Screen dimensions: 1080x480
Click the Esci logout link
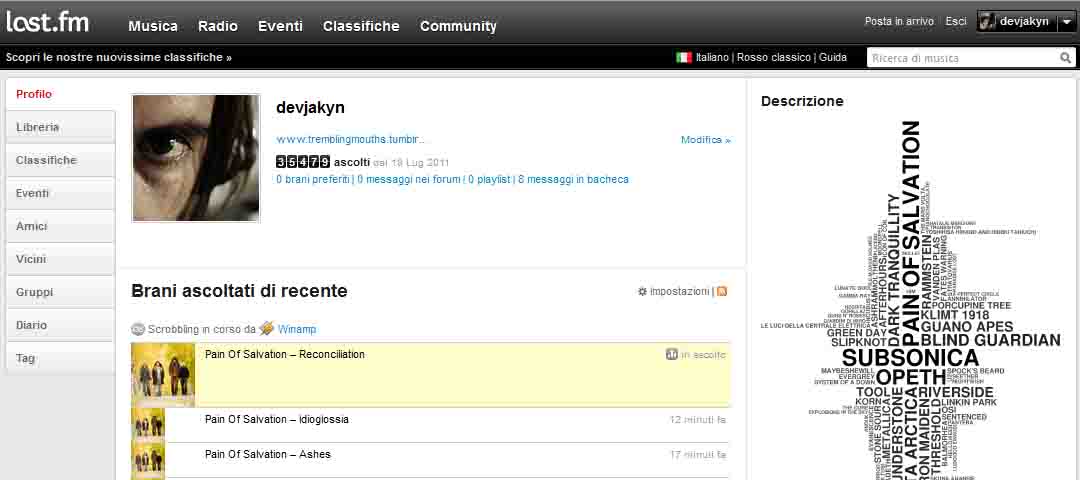956,22
